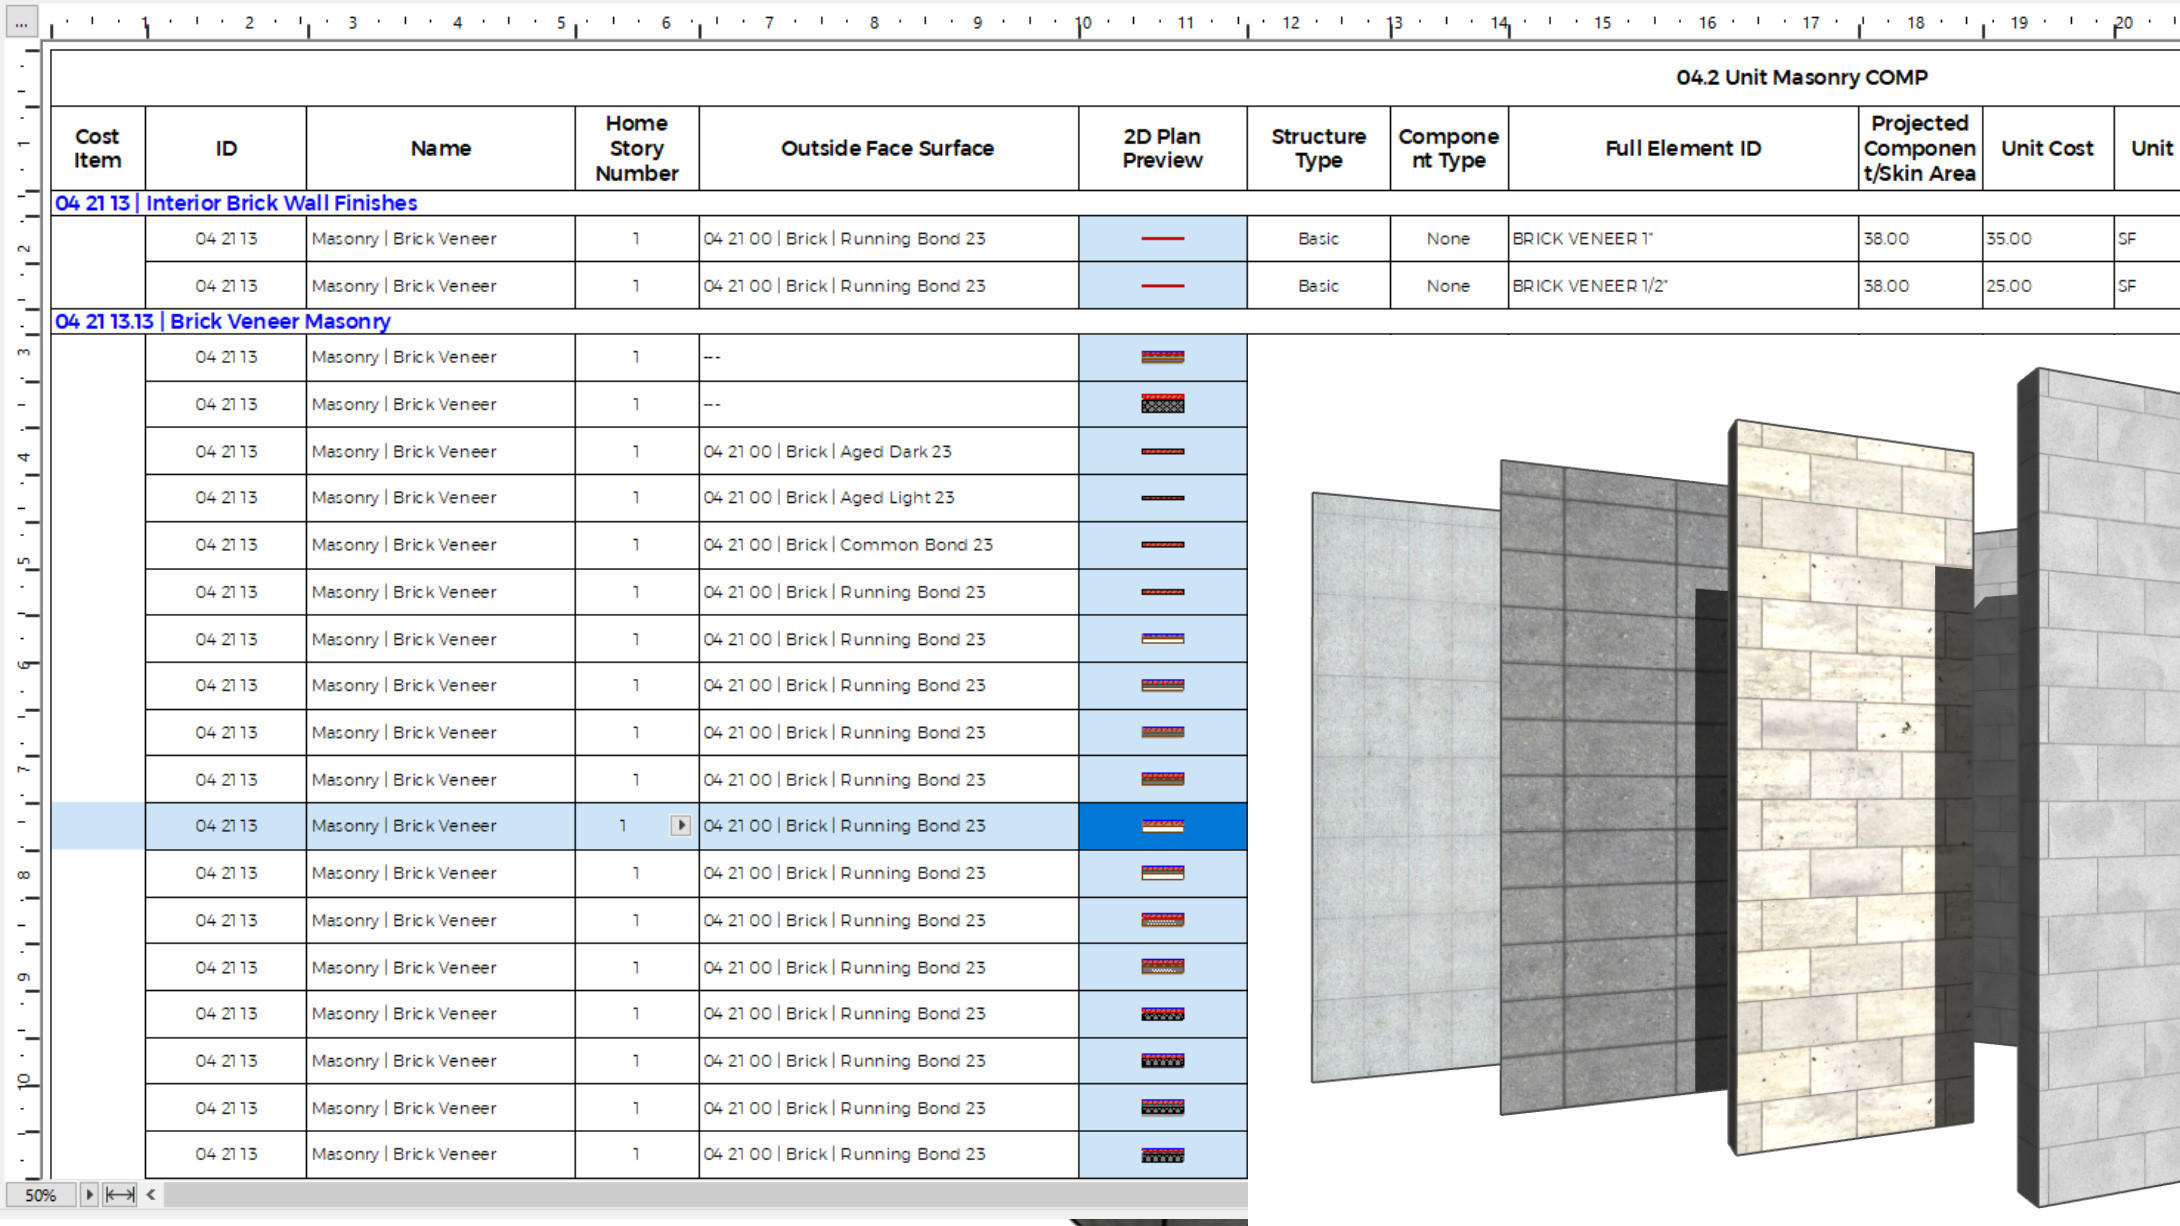The width and height of the screenshot is (2180, 1226).
Task: Click the Brick Veneer Masonry group heading
Action: pyautogui.click(x=222, y=321)
